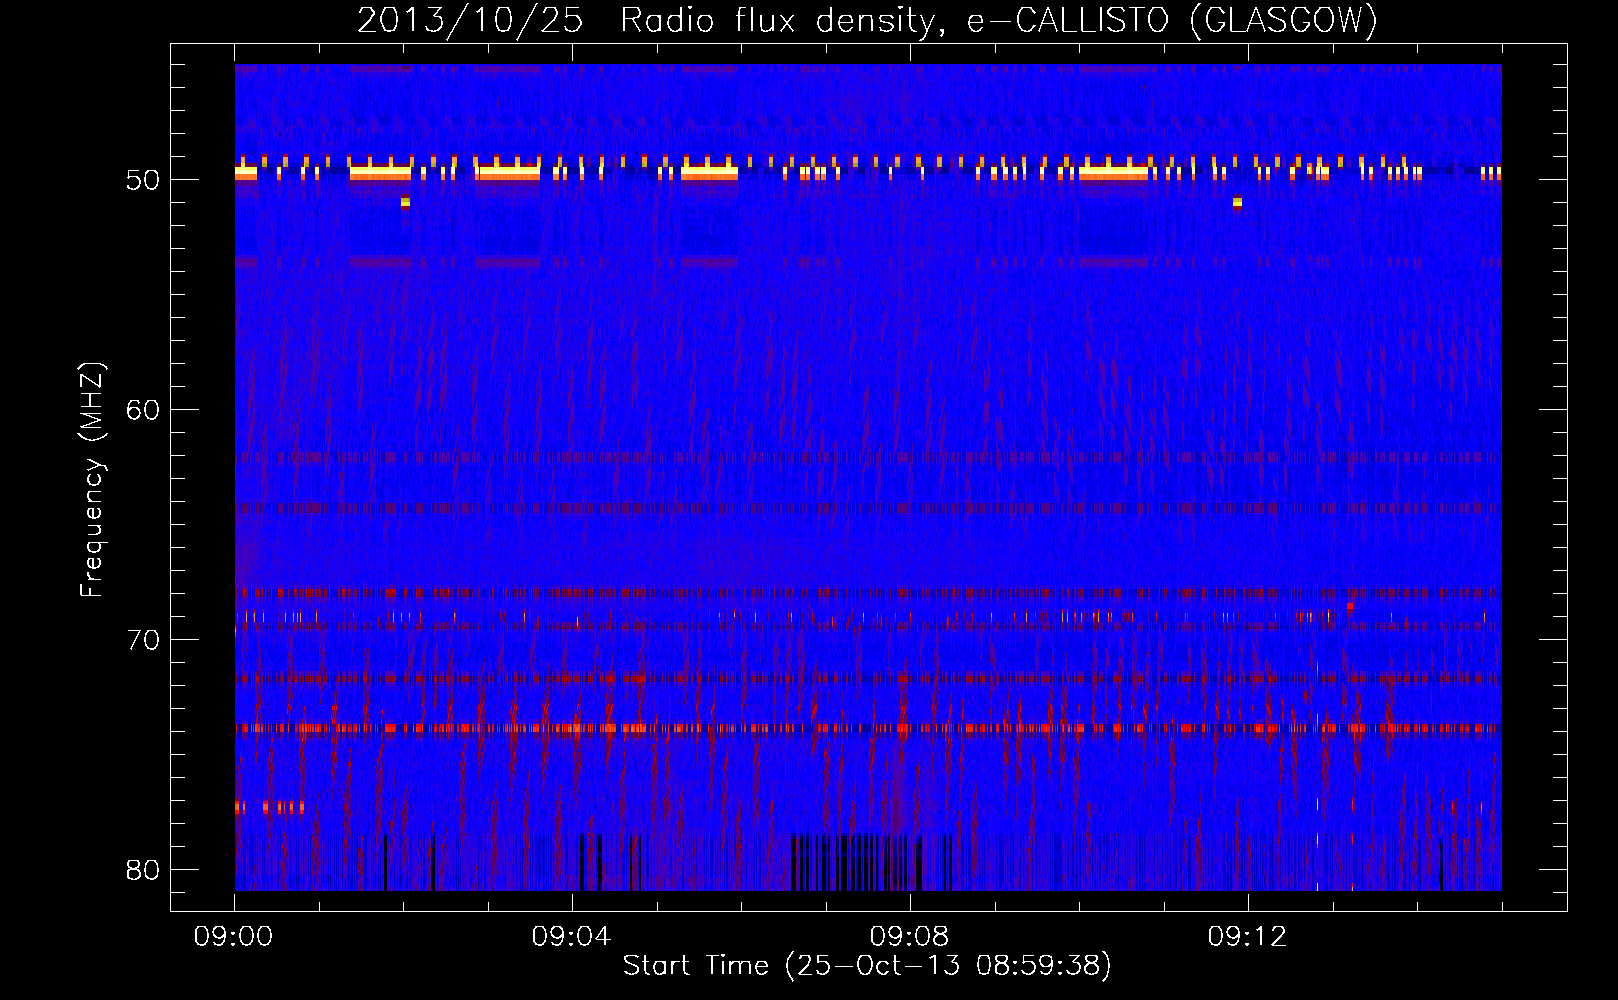The height and width of the screenshot is (1000, 1618).
Task: Click the '80' frequency tick label
Action: point(143,869)
